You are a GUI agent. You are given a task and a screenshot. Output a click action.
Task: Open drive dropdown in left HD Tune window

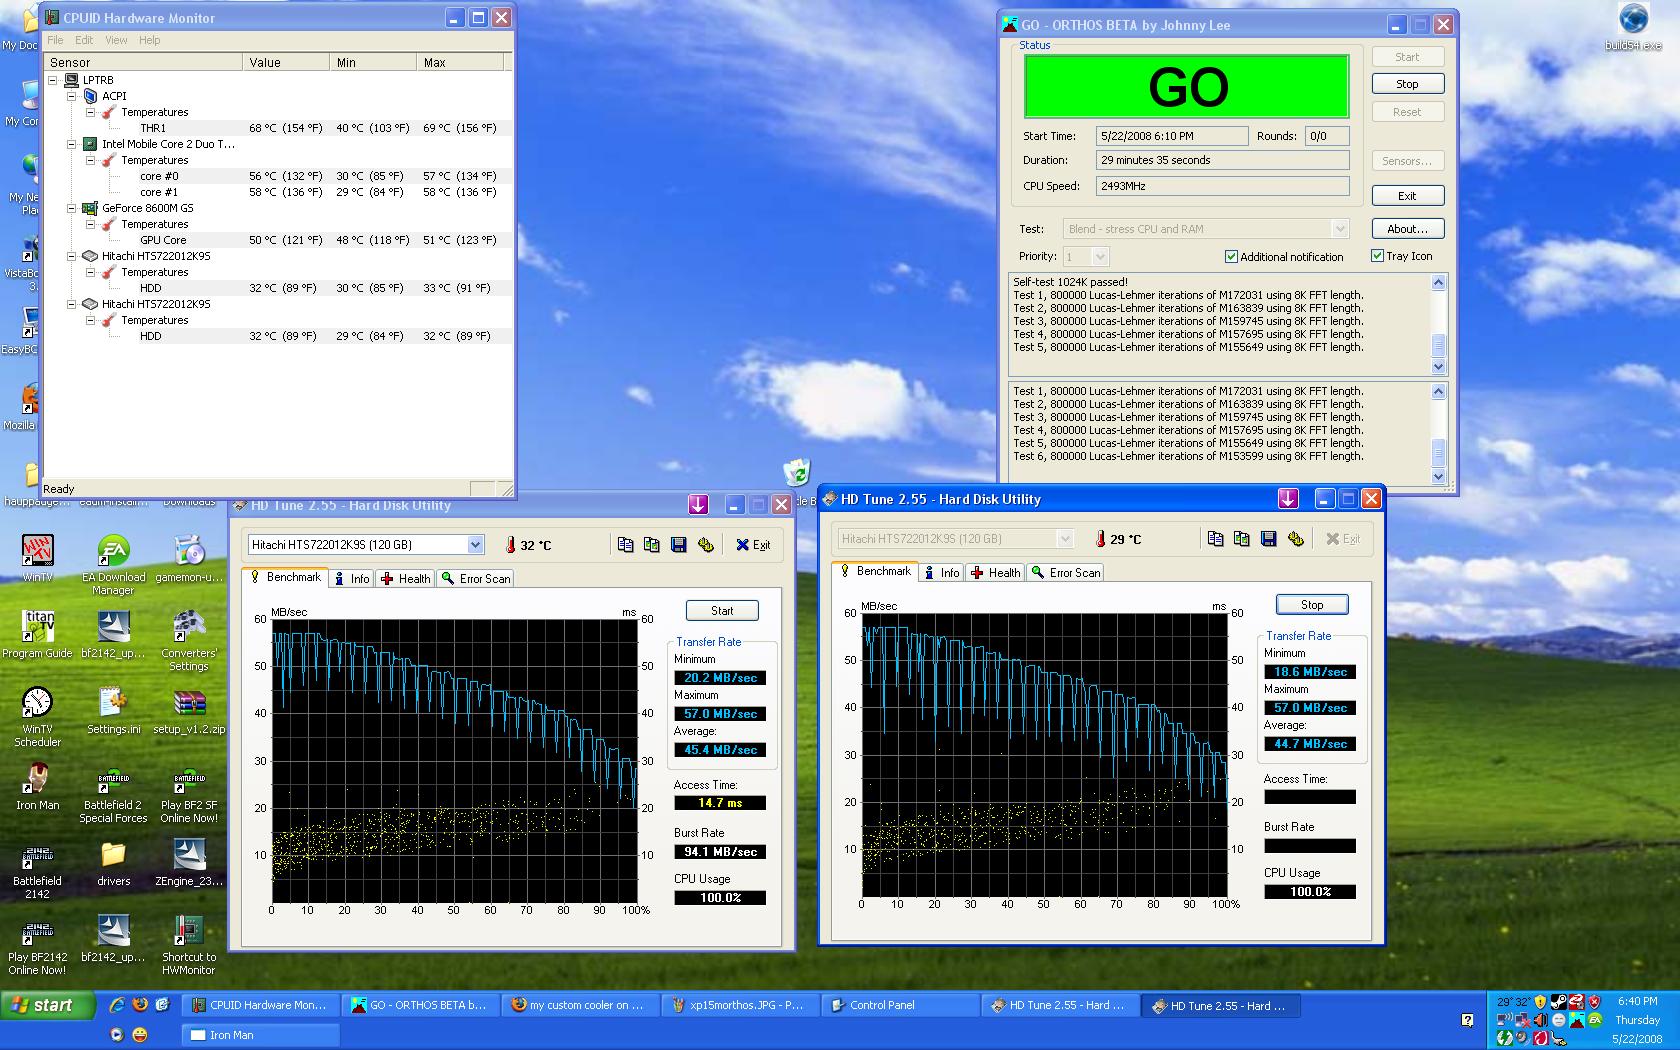point(475,545)
